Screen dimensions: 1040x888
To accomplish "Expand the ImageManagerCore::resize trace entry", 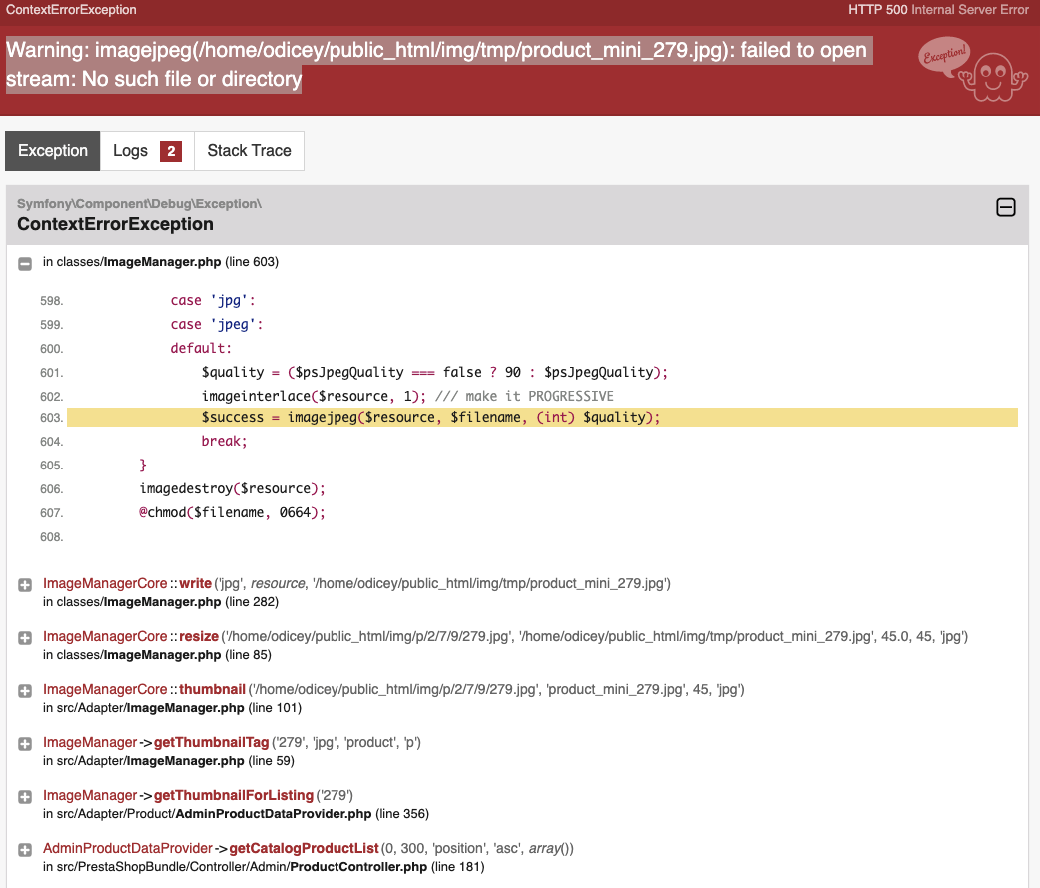I will click(25, 638).
